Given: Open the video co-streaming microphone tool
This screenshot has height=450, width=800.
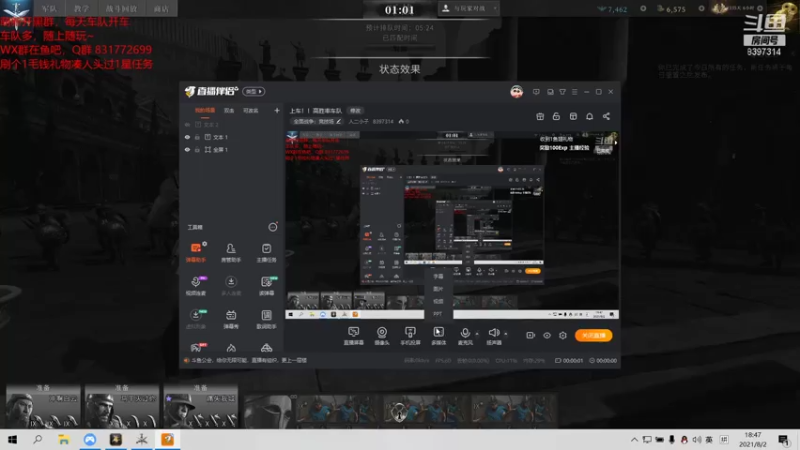Looking at the screenshot, I should coord(196,286).
